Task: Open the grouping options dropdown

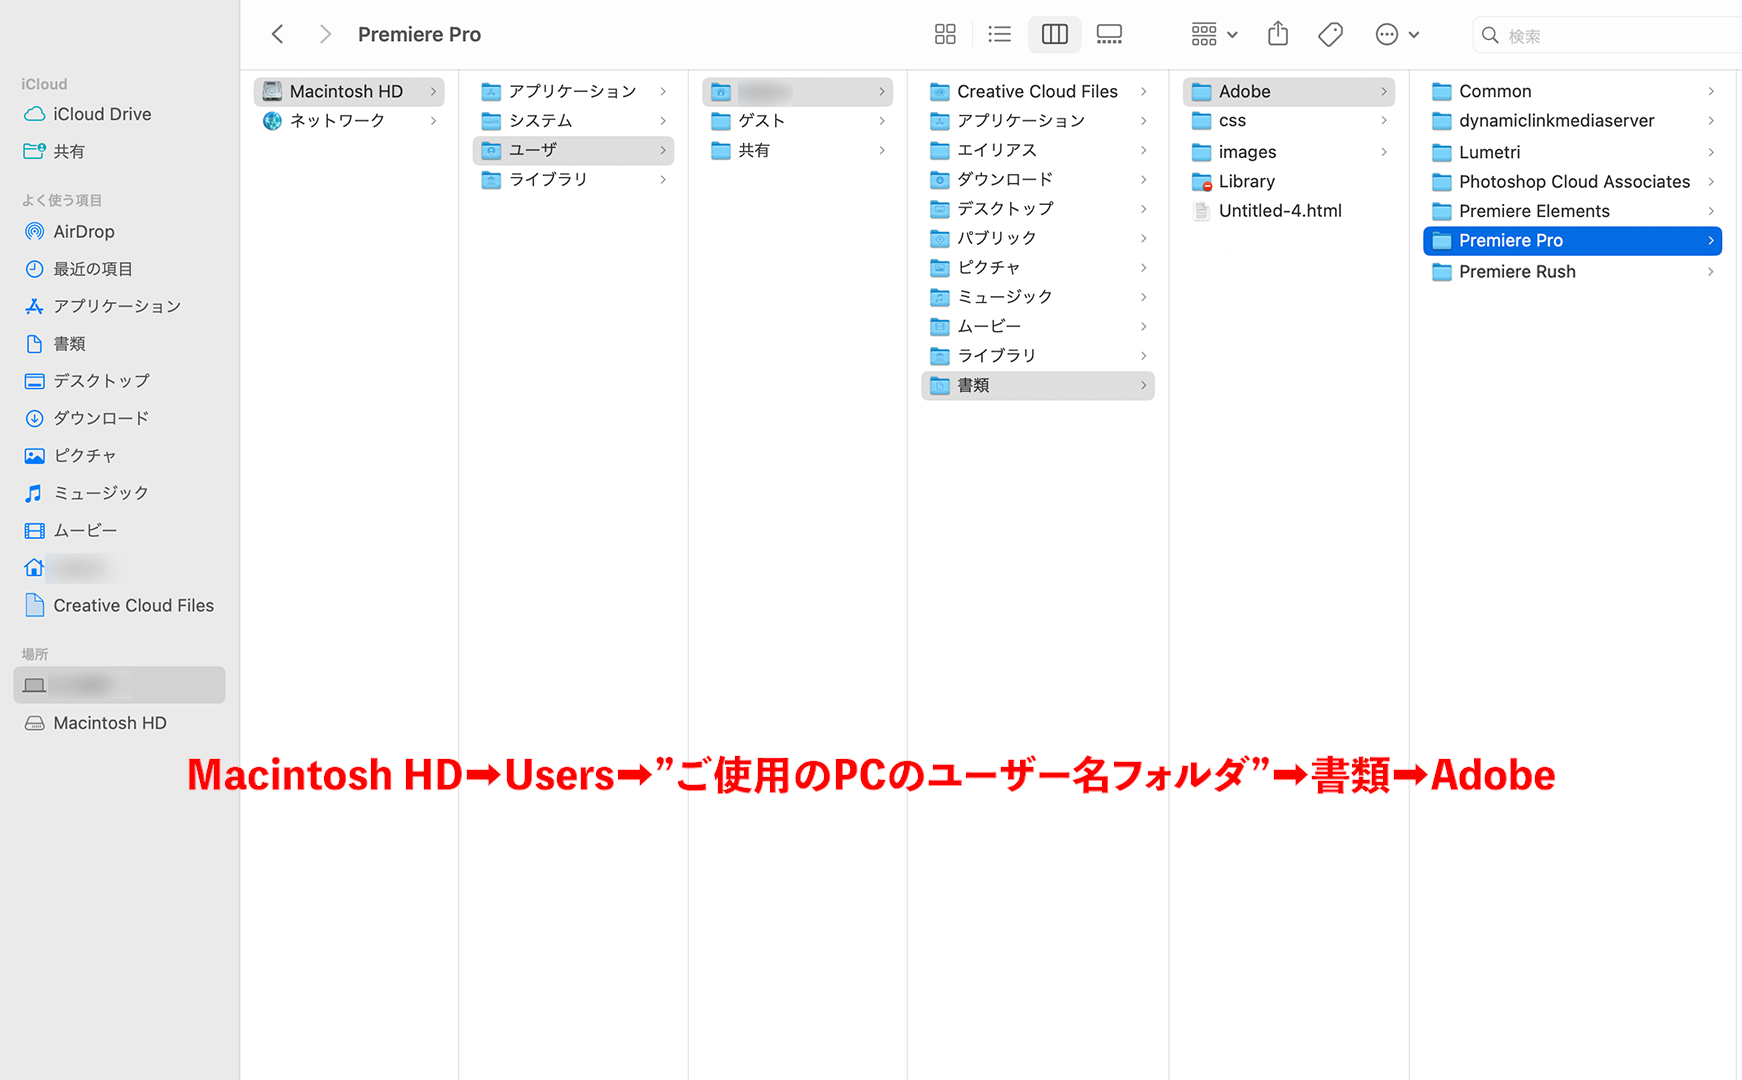Action: [1212, 33]
